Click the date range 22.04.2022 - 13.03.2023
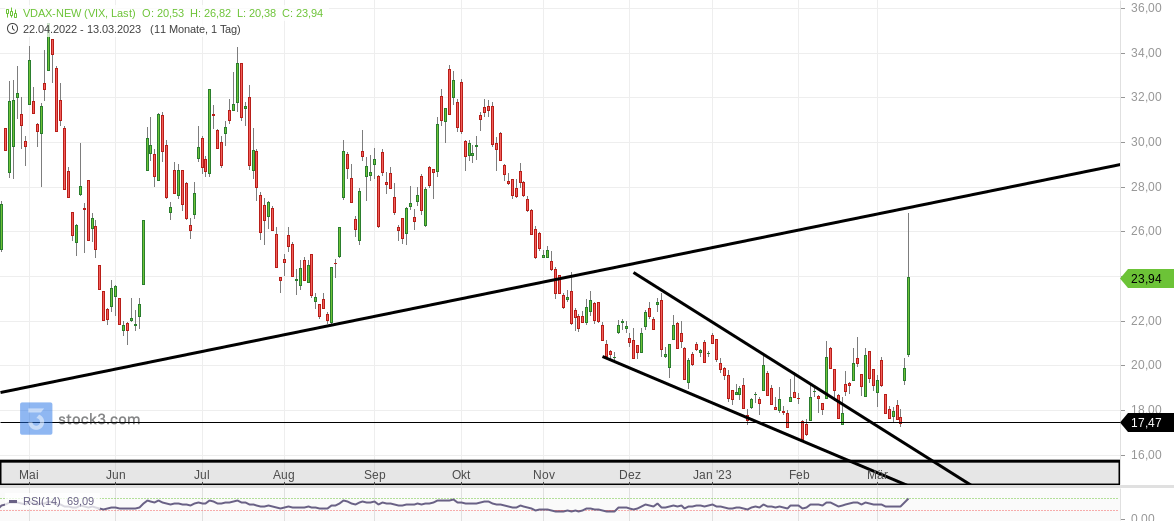Image resolution: width=1174 pixels, height=521 pixels. pos(82,29)
